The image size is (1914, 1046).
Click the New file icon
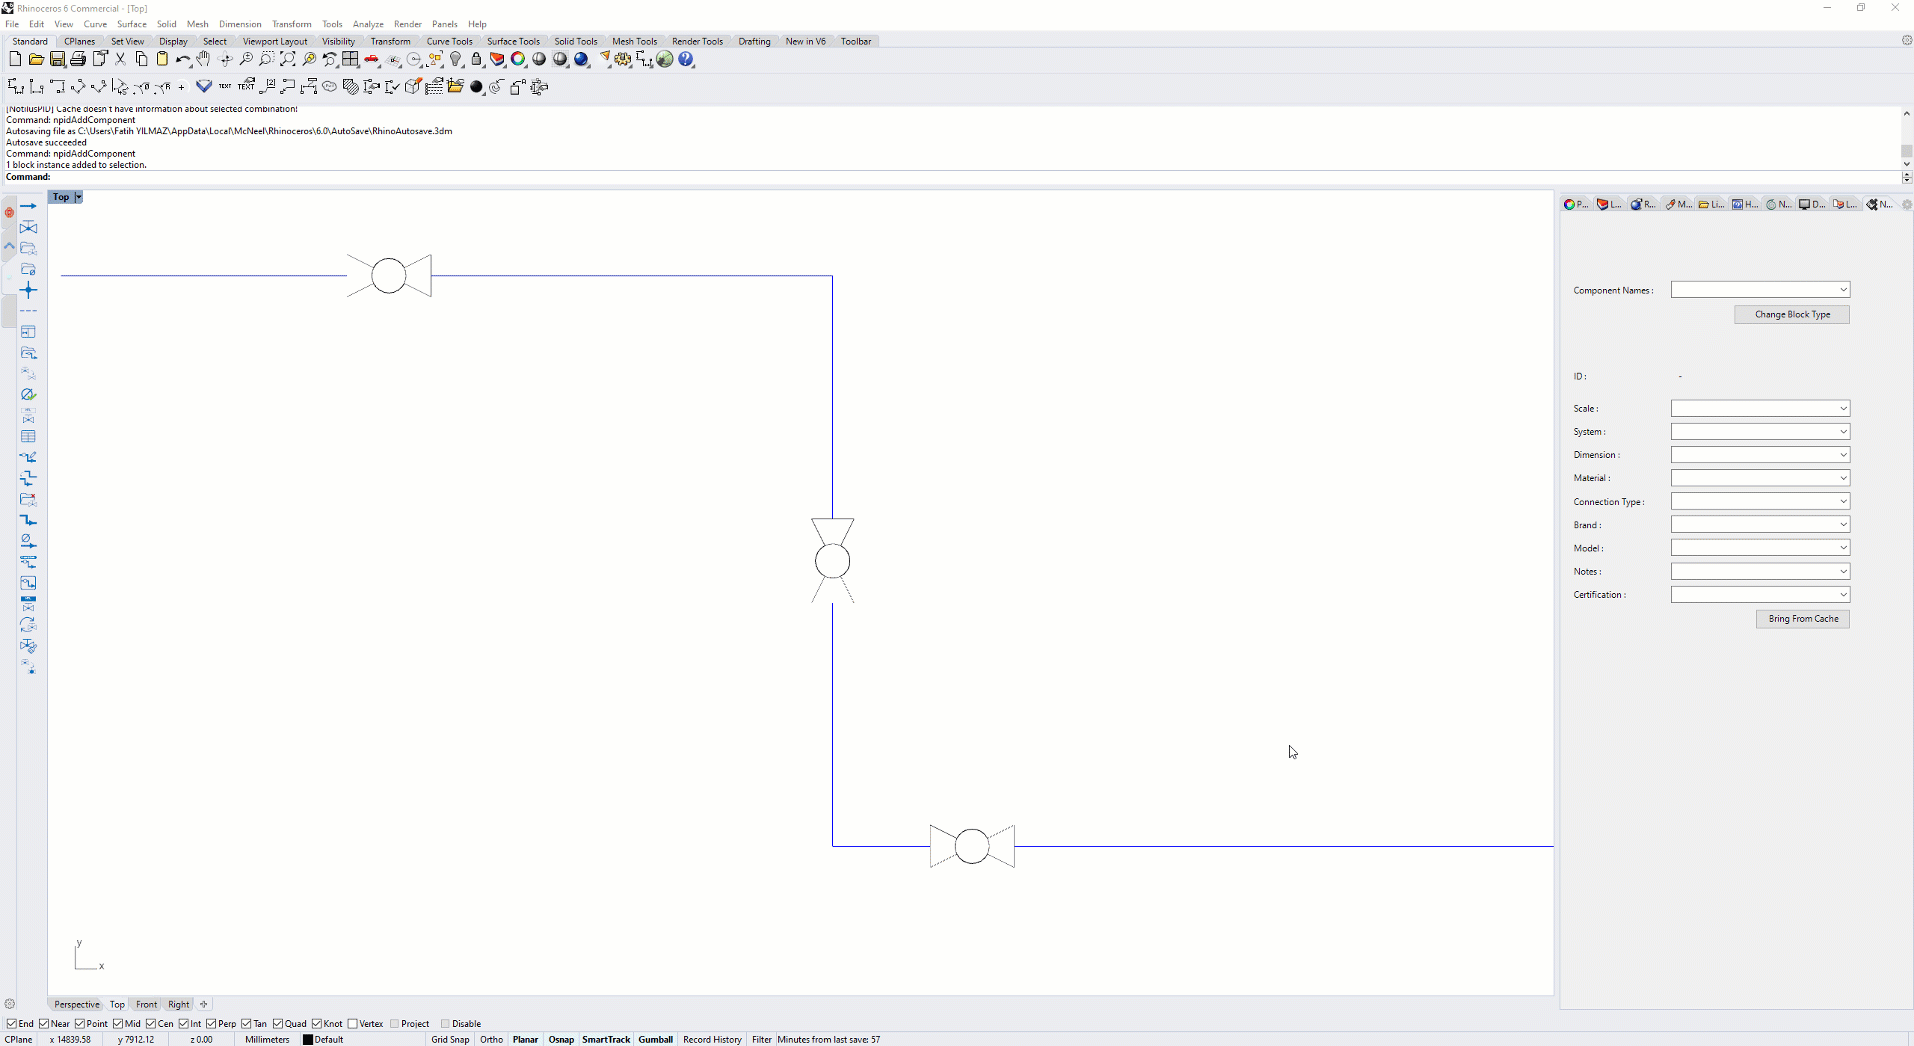pos(15,60)
